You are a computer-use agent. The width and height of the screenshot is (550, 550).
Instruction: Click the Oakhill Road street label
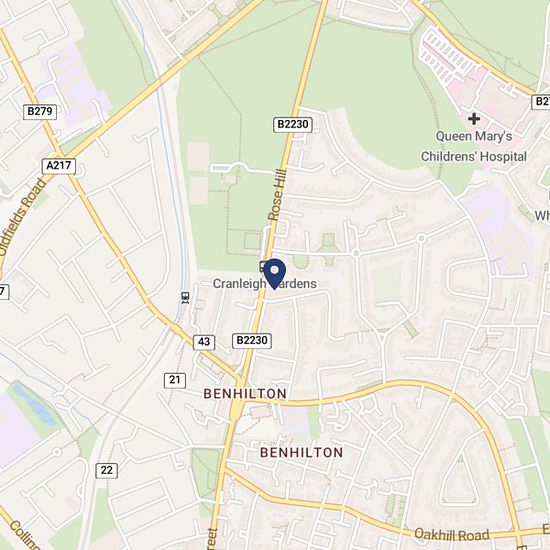tap(451, 535)
